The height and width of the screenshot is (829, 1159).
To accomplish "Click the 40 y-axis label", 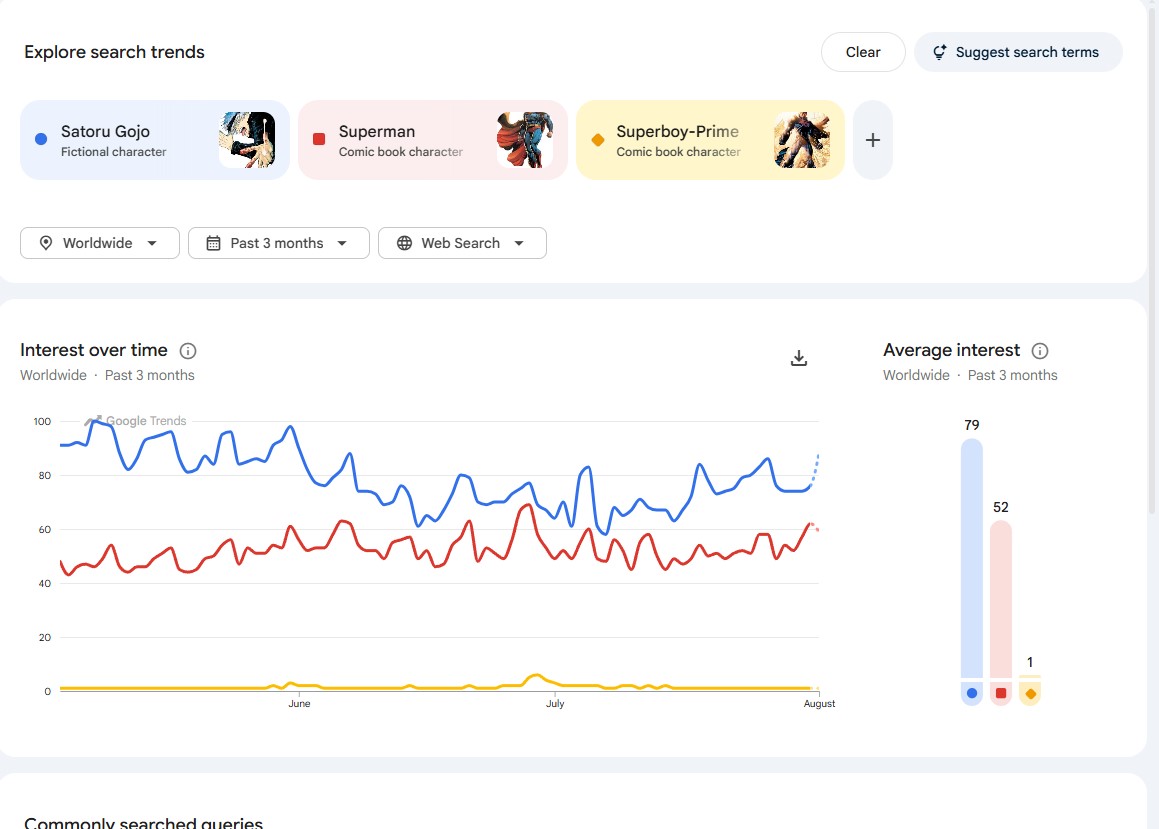I will click(44, 583).
